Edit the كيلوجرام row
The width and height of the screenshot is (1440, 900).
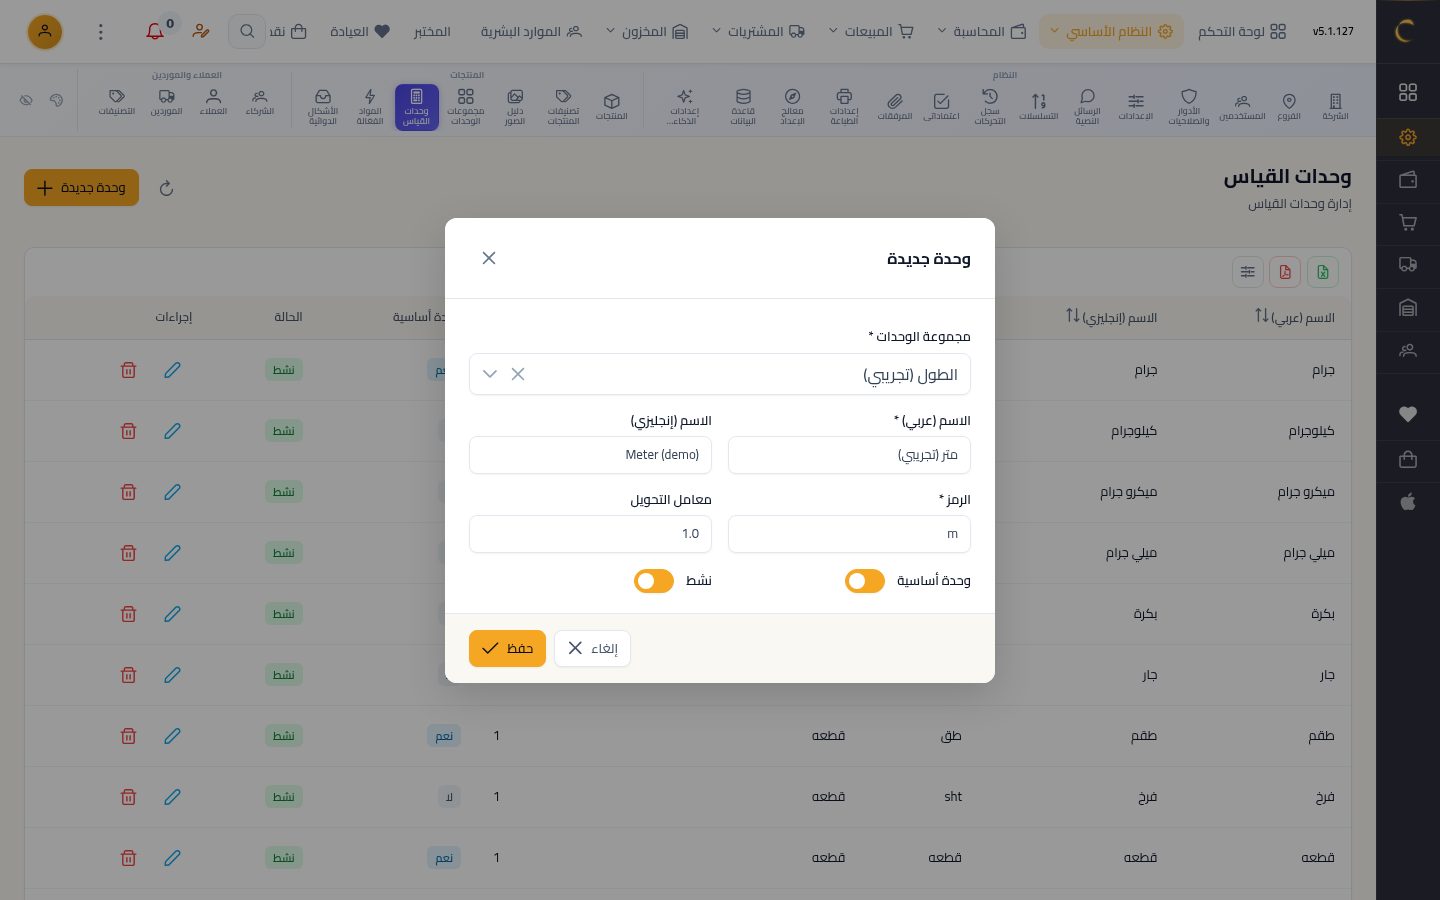pyautogui.click(x=172, y=431)
